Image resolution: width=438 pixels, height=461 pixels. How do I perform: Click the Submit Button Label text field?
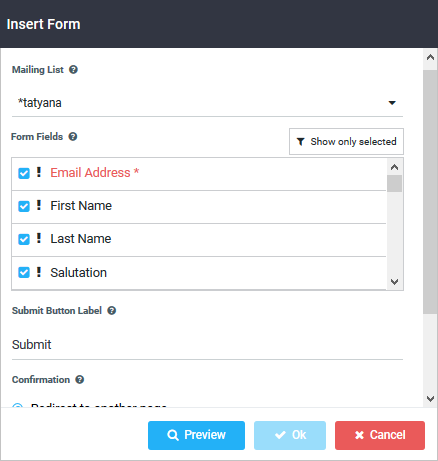[207, 345]
